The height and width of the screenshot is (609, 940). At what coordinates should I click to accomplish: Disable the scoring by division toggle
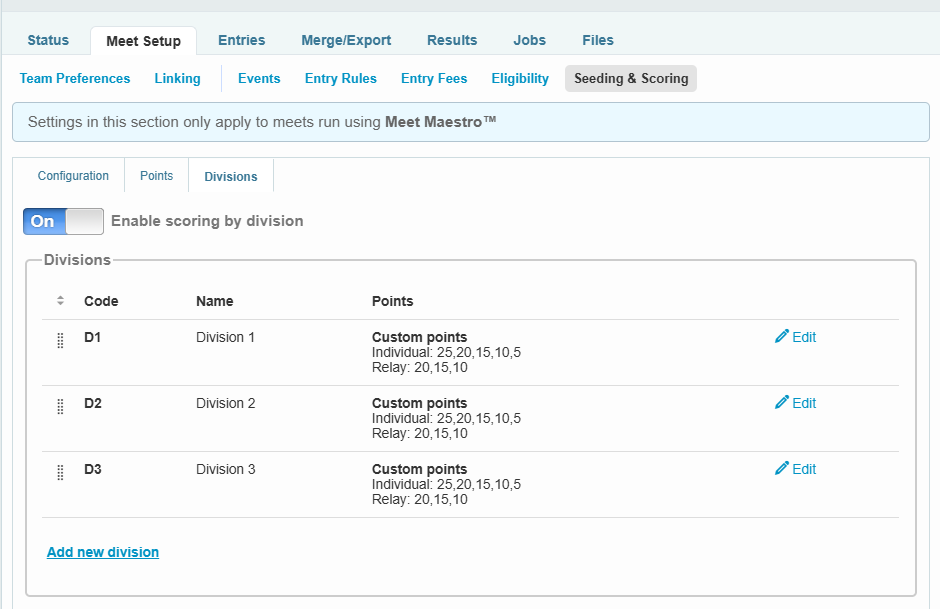pos(63,221)
